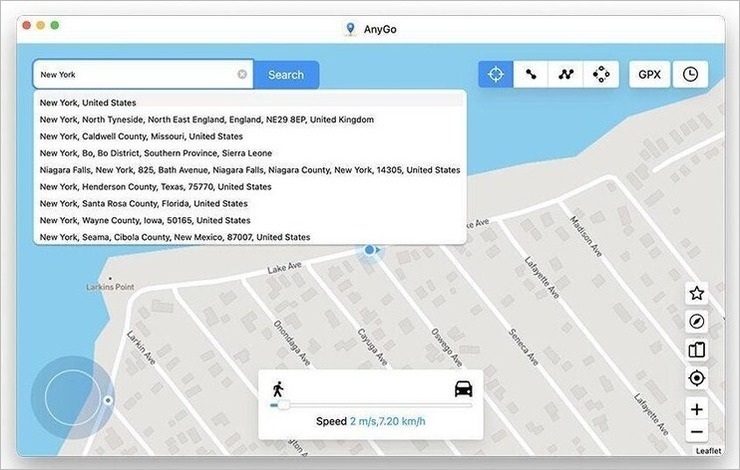Viewport: 740px width, 470px height.
Task: Pick the multi-spot route mode icon
Action: pos(566,74)
